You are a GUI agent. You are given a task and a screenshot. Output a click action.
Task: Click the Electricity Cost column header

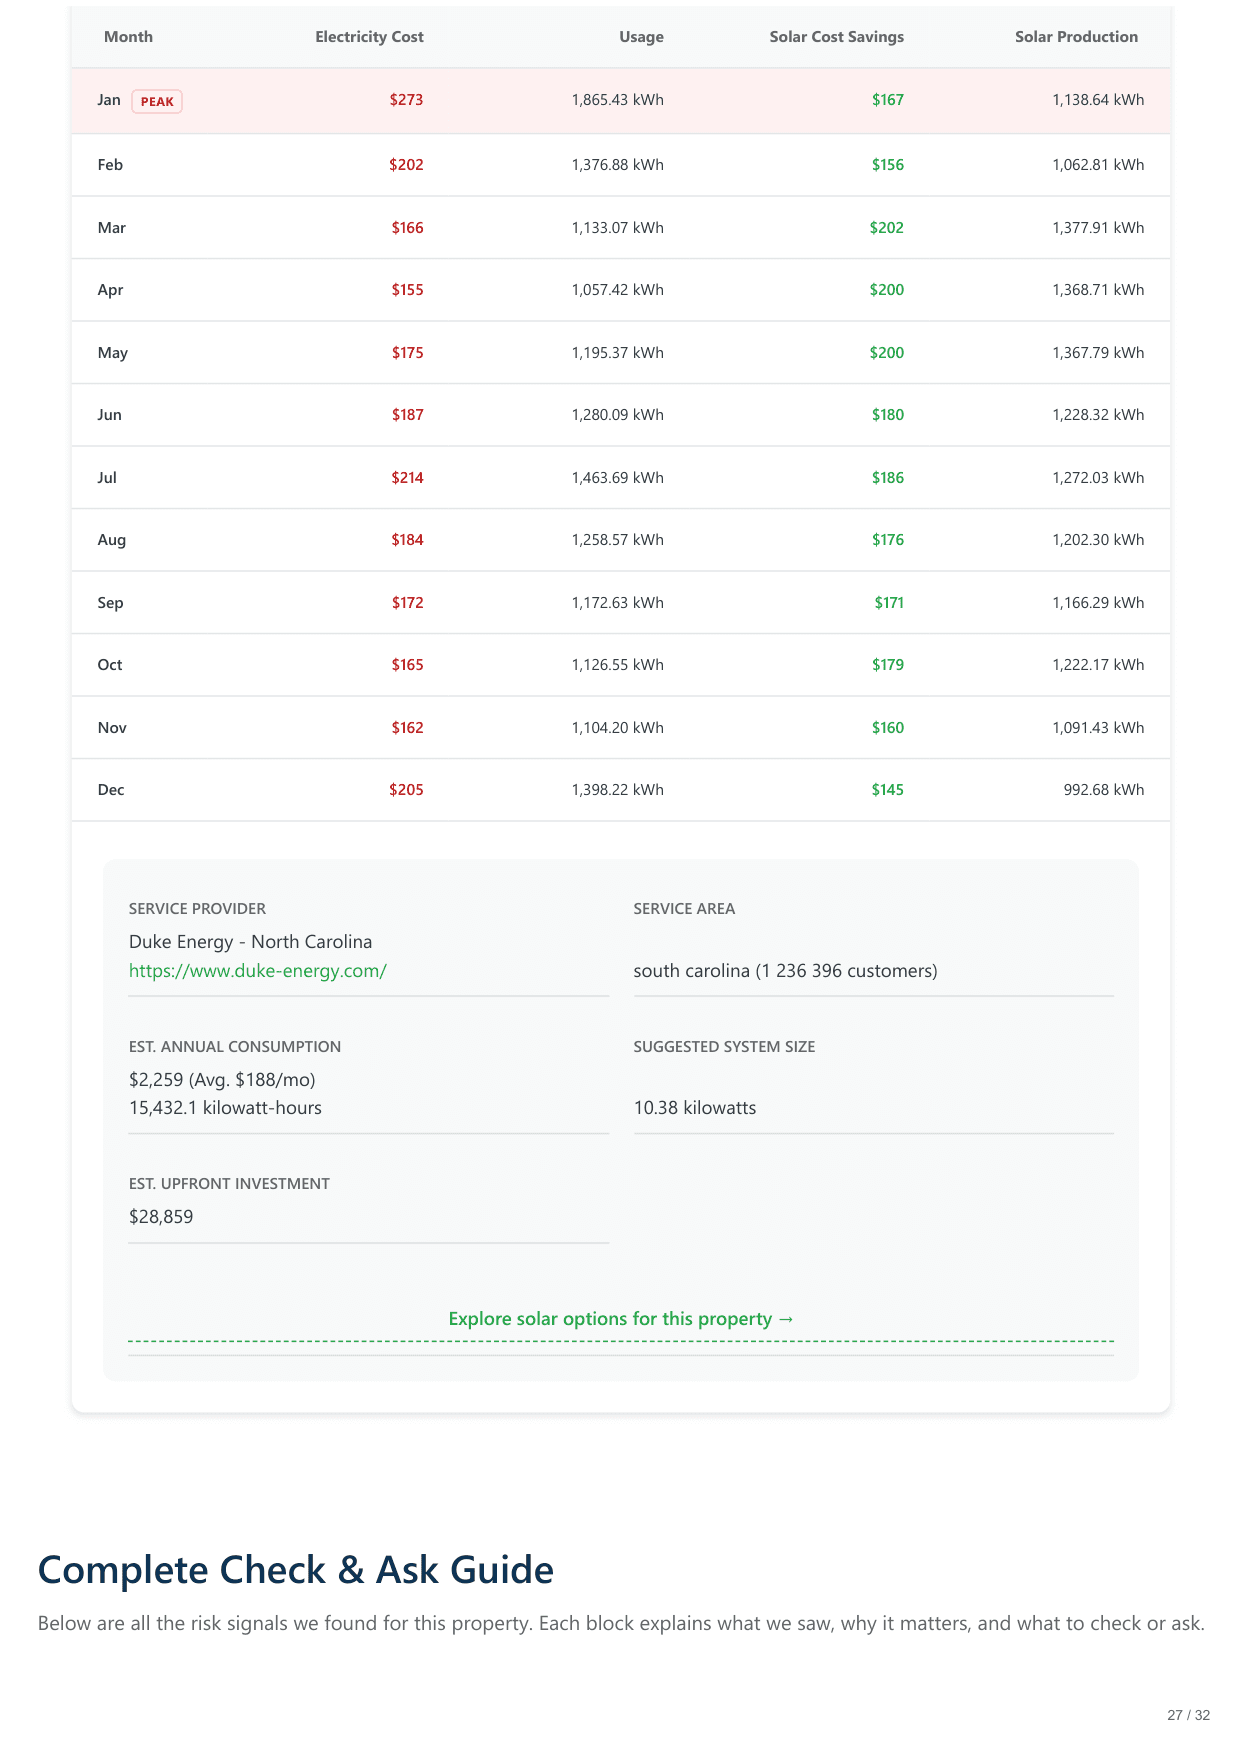369,37
